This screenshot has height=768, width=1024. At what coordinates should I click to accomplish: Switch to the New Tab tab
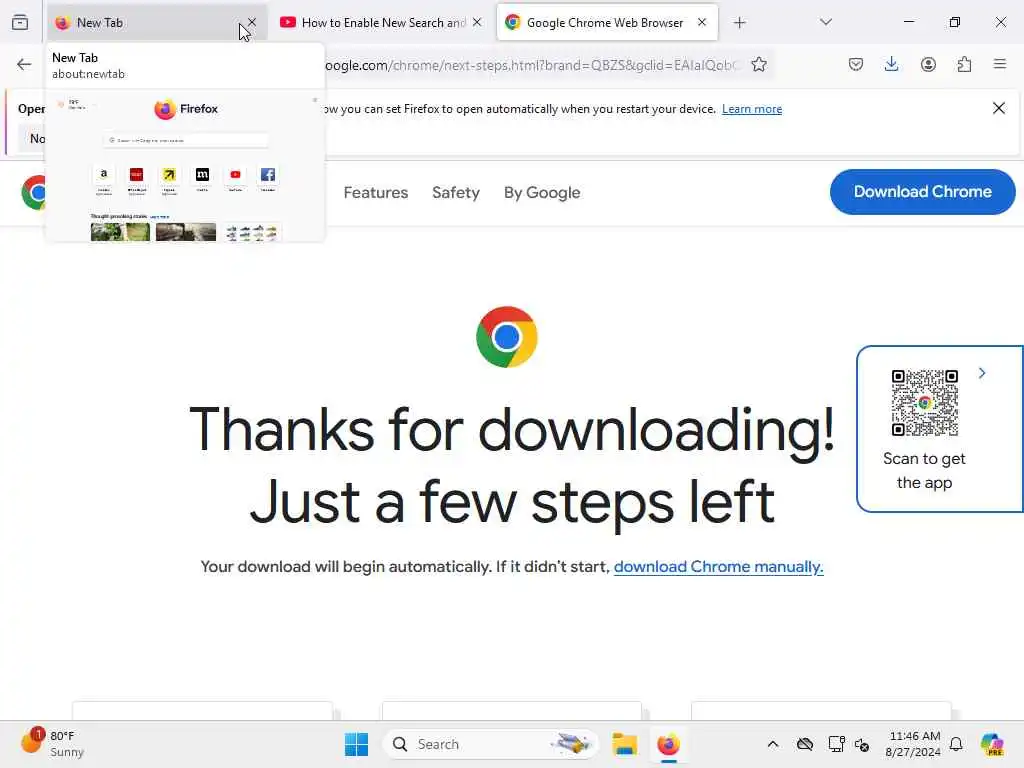click(157, 22)
